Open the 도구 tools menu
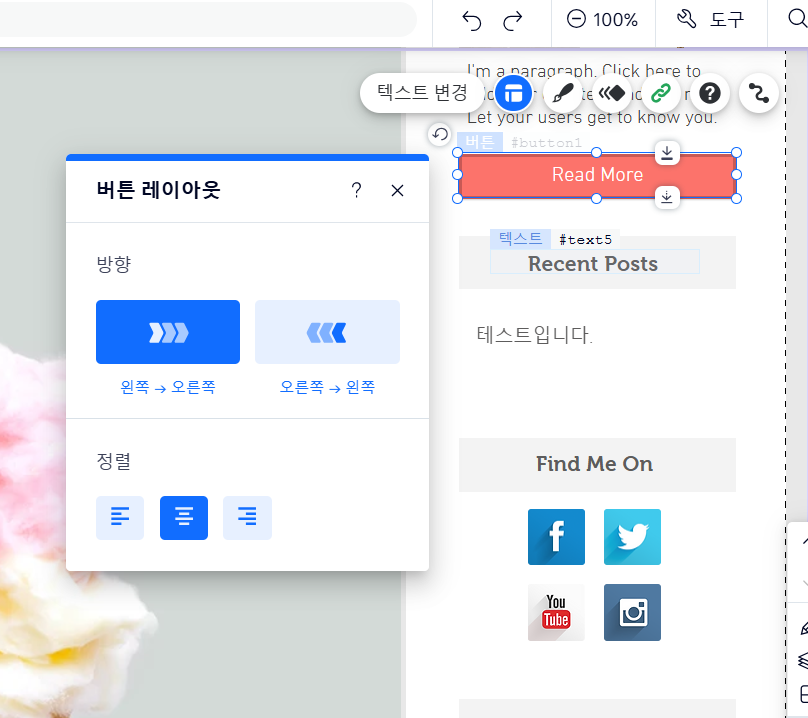Screen dimensions: 808x718 click(710, 20)
